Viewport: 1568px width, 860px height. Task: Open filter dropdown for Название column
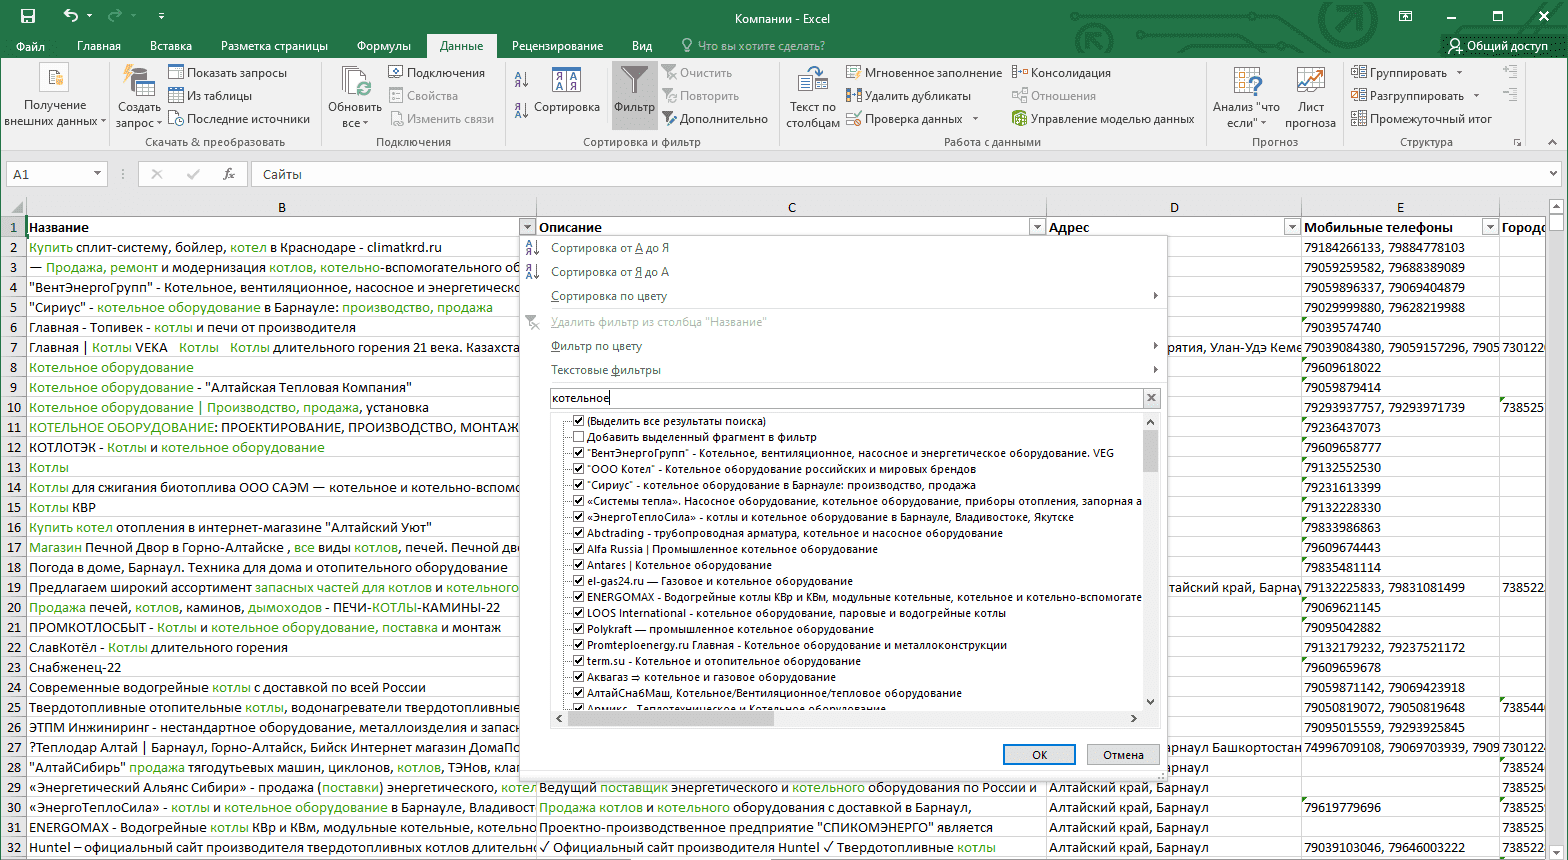527,227
